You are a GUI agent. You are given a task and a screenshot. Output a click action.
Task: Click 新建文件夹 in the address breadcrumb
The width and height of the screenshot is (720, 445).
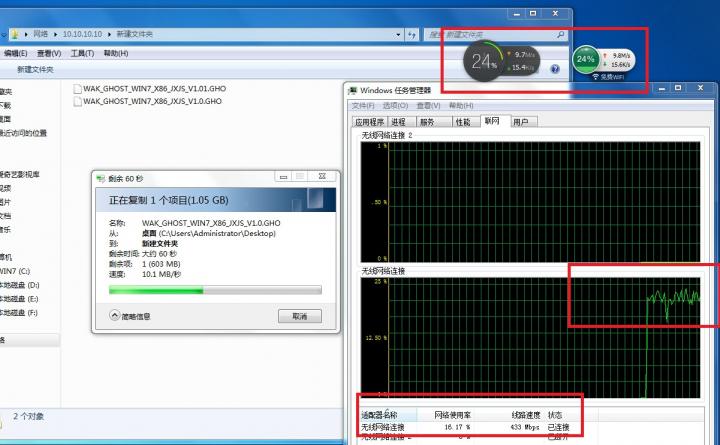(135, 34)
